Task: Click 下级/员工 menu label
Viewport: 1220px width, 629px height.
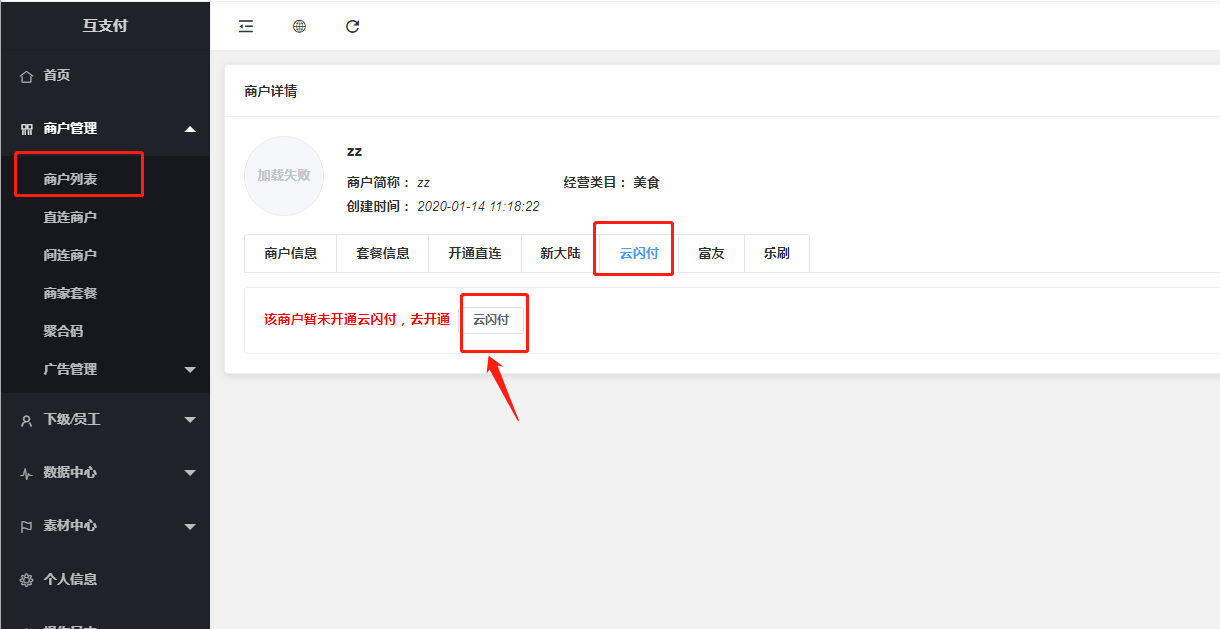Action: [72, 420]
